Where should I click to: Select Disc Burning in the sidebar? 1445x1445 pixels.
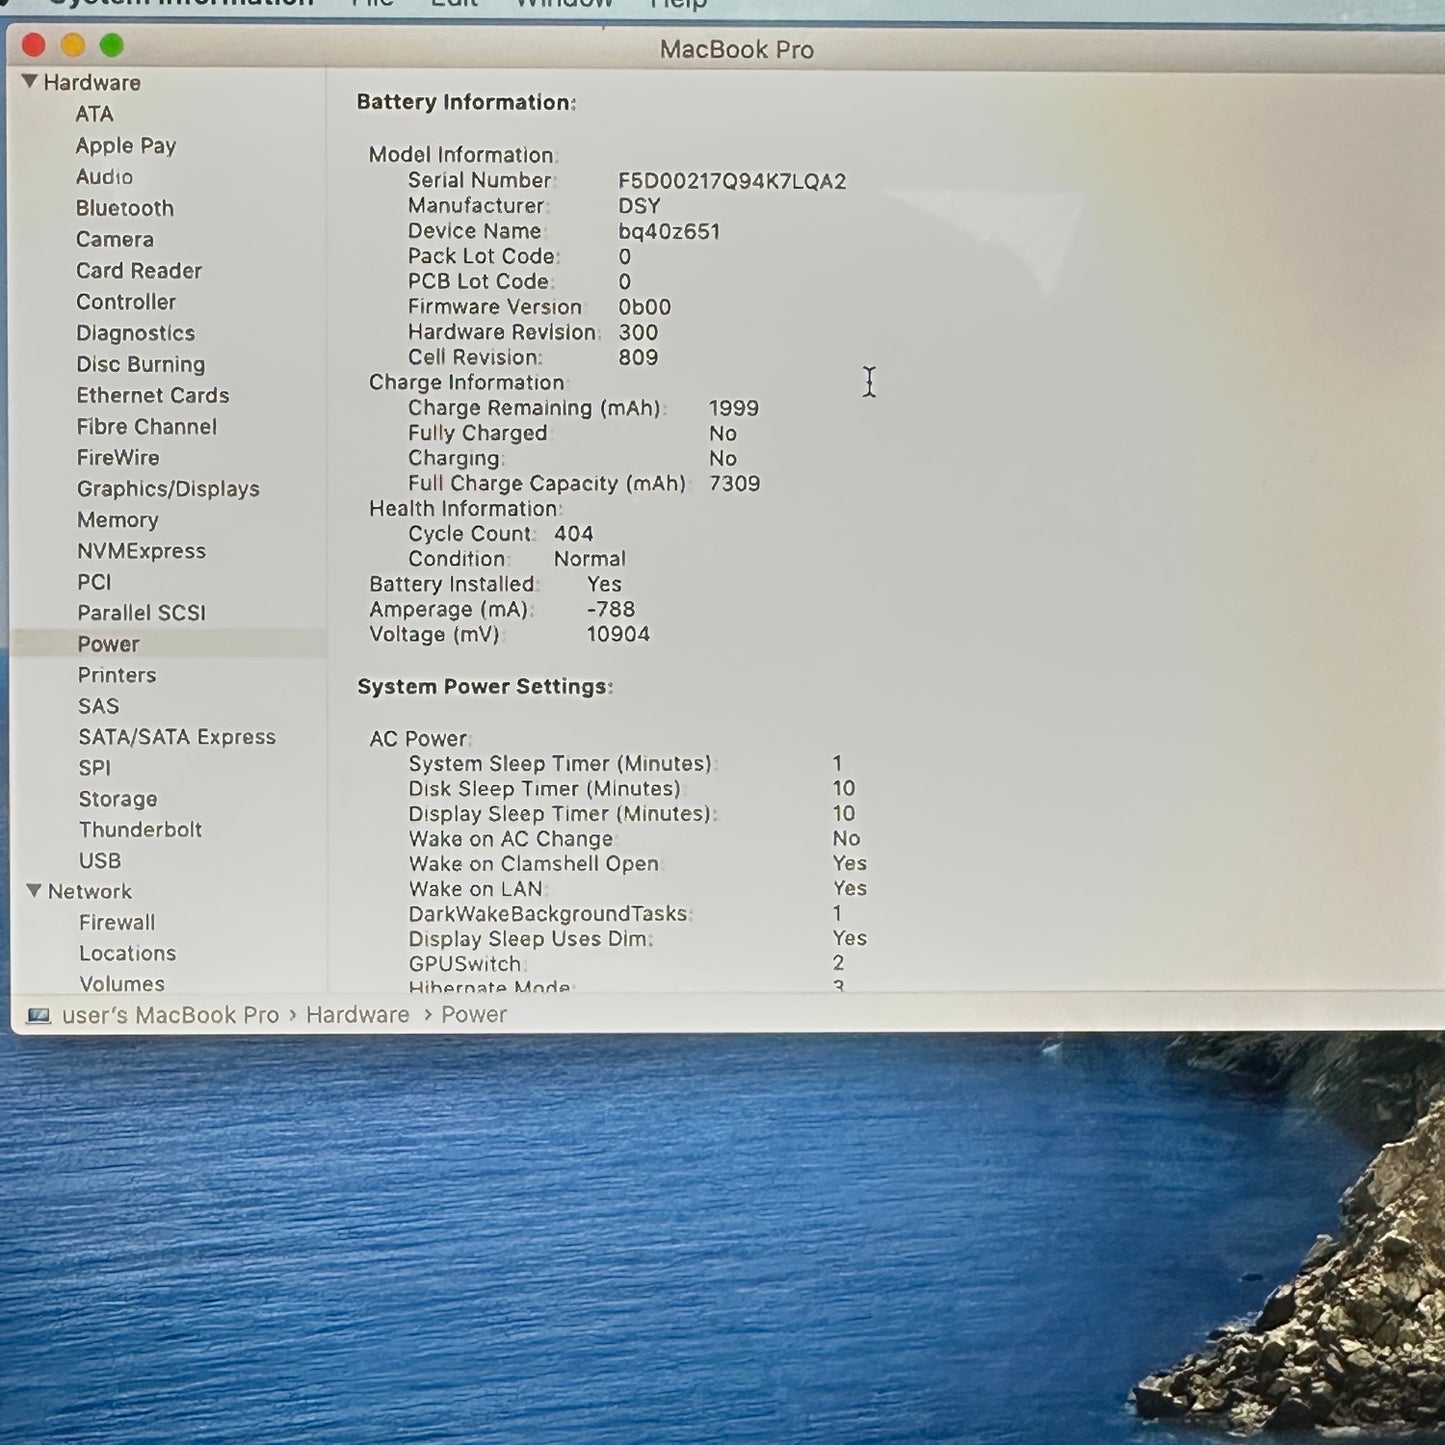pos(141,364)
